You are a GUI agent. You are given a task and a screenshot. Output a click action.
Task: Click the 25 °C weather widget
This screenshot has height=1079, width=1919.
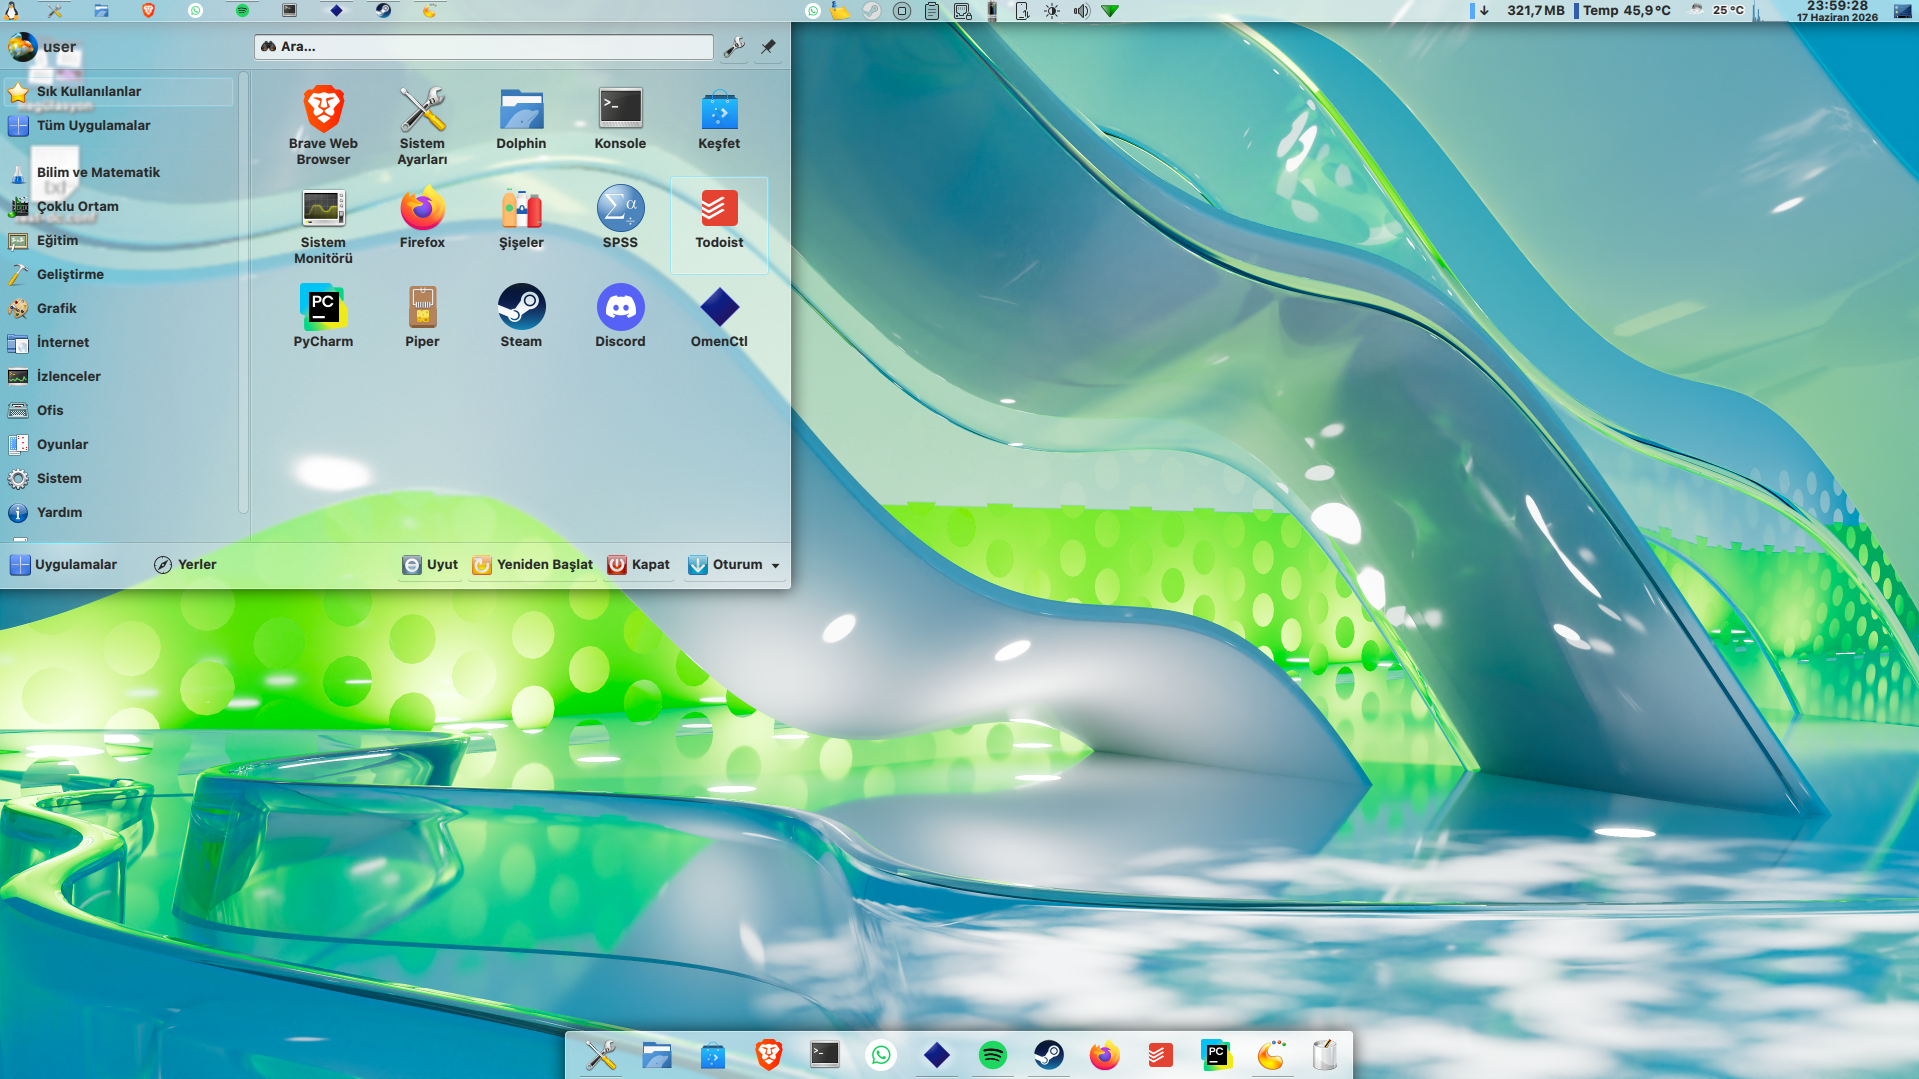[1718, 11]
